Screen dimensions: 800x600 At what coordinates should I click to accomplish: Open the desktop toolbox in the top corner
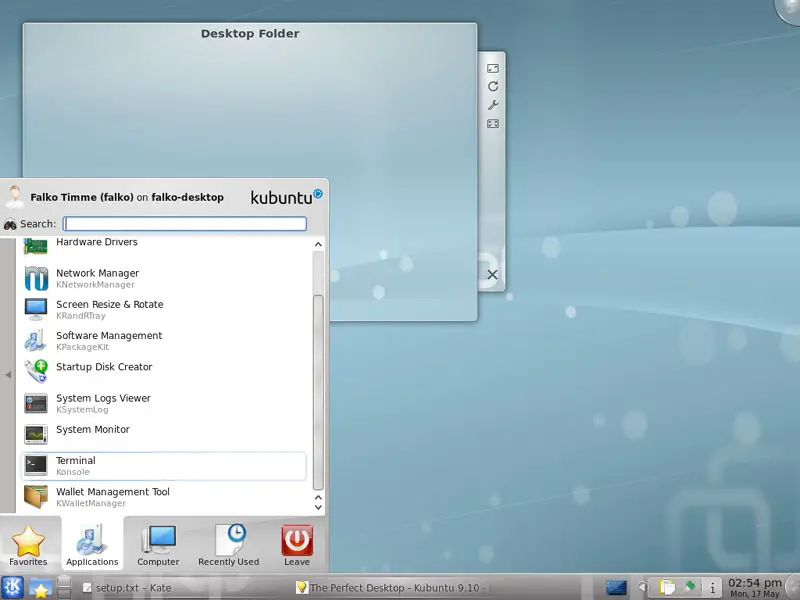coord(788,9)
